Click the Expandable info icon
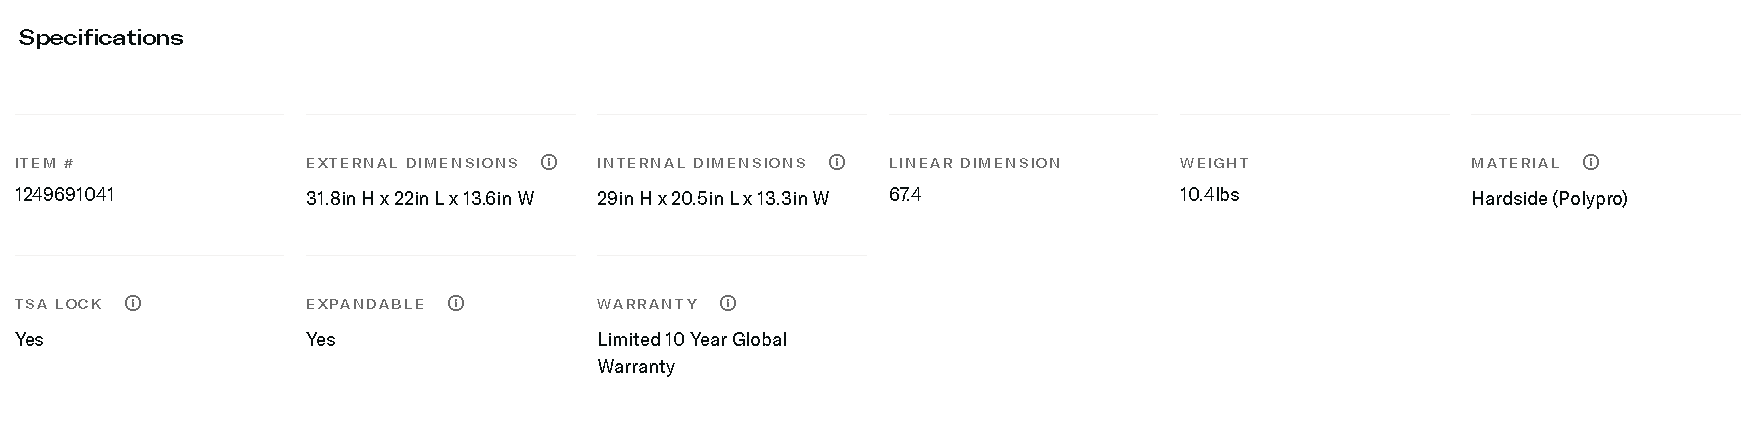Screen dimensions: 1752x442 (456, 303)
